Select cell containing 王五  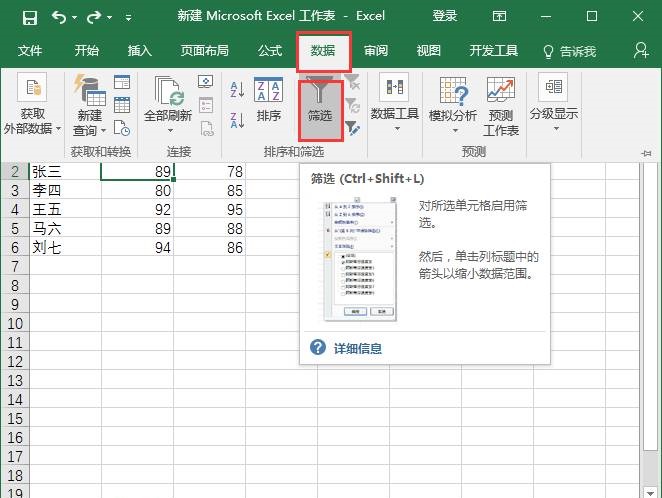[x=65, y=209]
